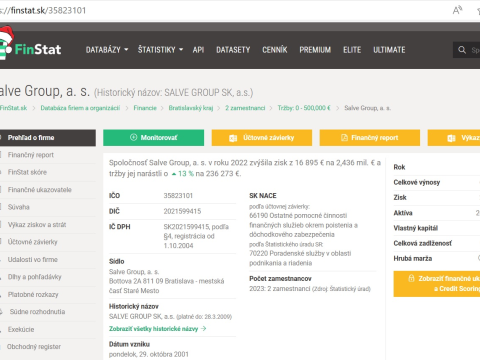Click the Celková zadlženosť table row label
Image resolution: width=480 pixels, height=360 pixels.
(423, 243)
